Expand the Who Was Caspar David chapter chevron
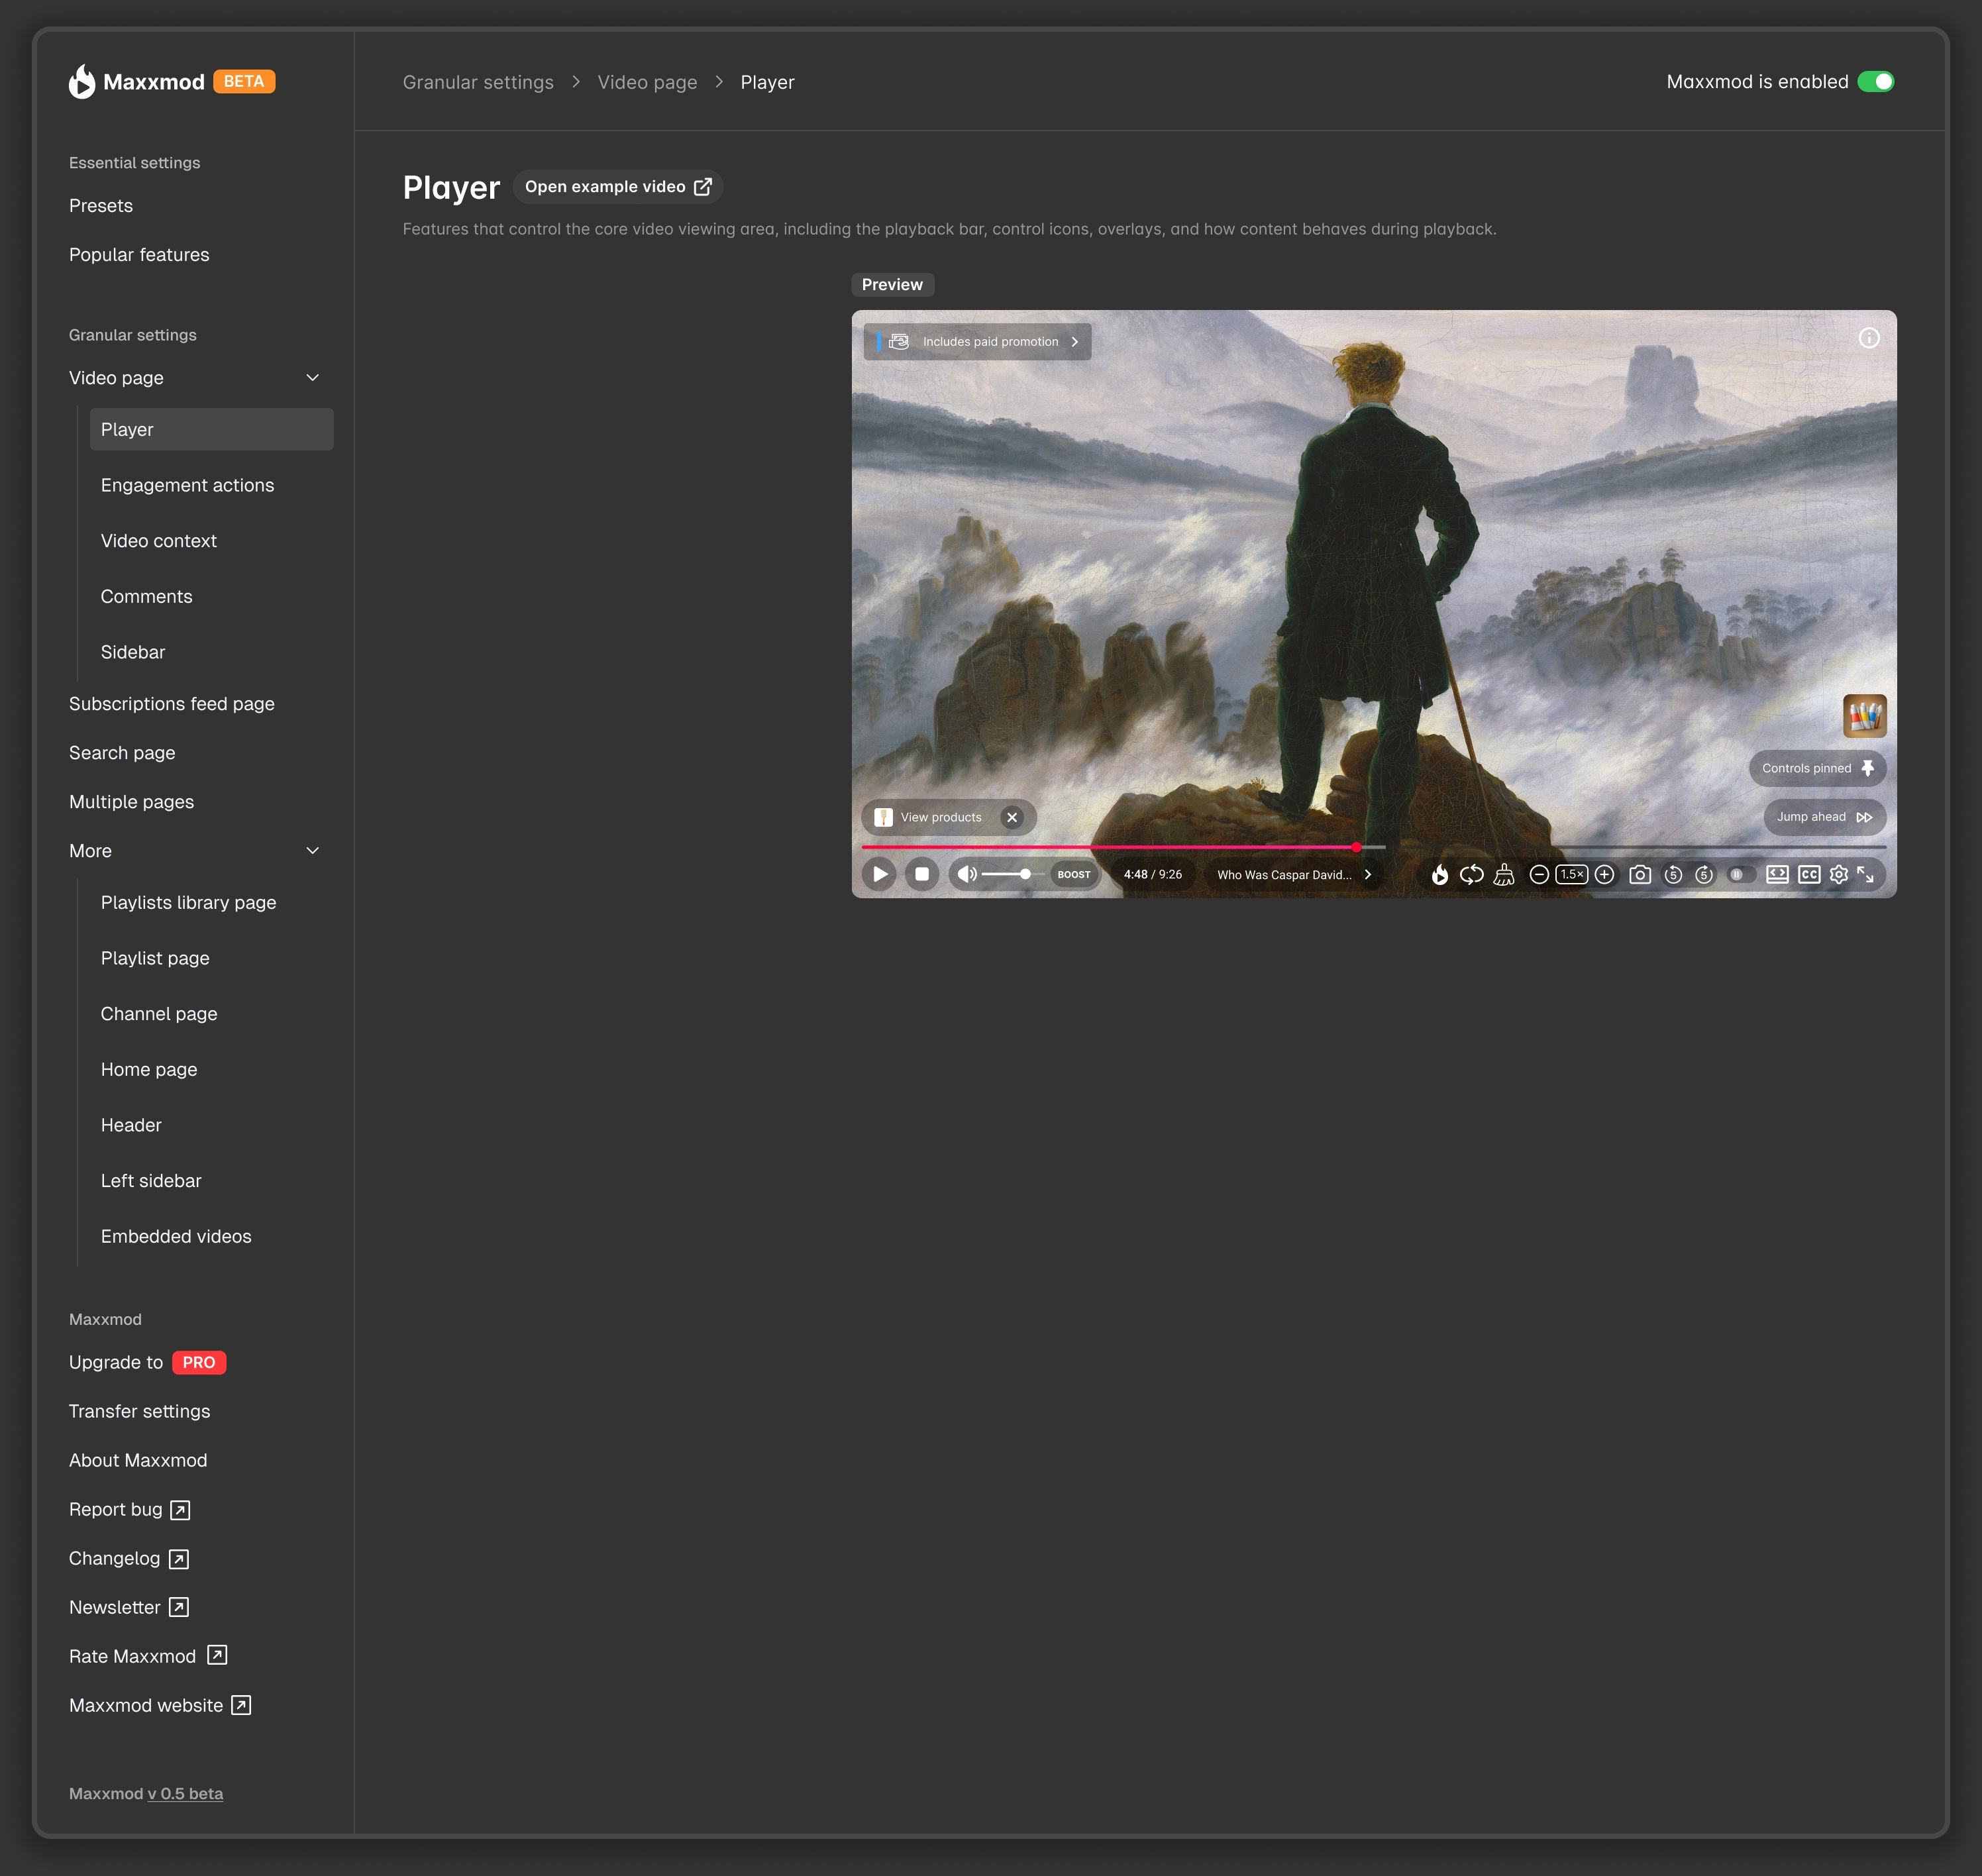This screenshot has height=1876, width=1982. coord(1366,874)
